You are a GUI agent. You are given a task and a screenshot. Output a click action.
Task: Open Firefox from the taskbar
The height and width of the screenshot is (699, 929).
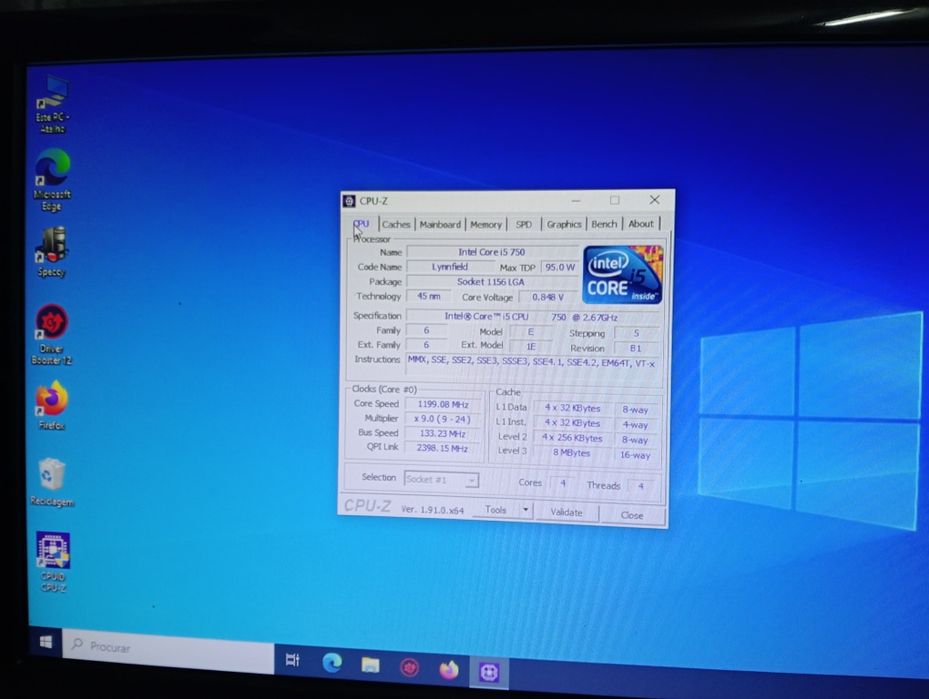(x=449, y=670)
